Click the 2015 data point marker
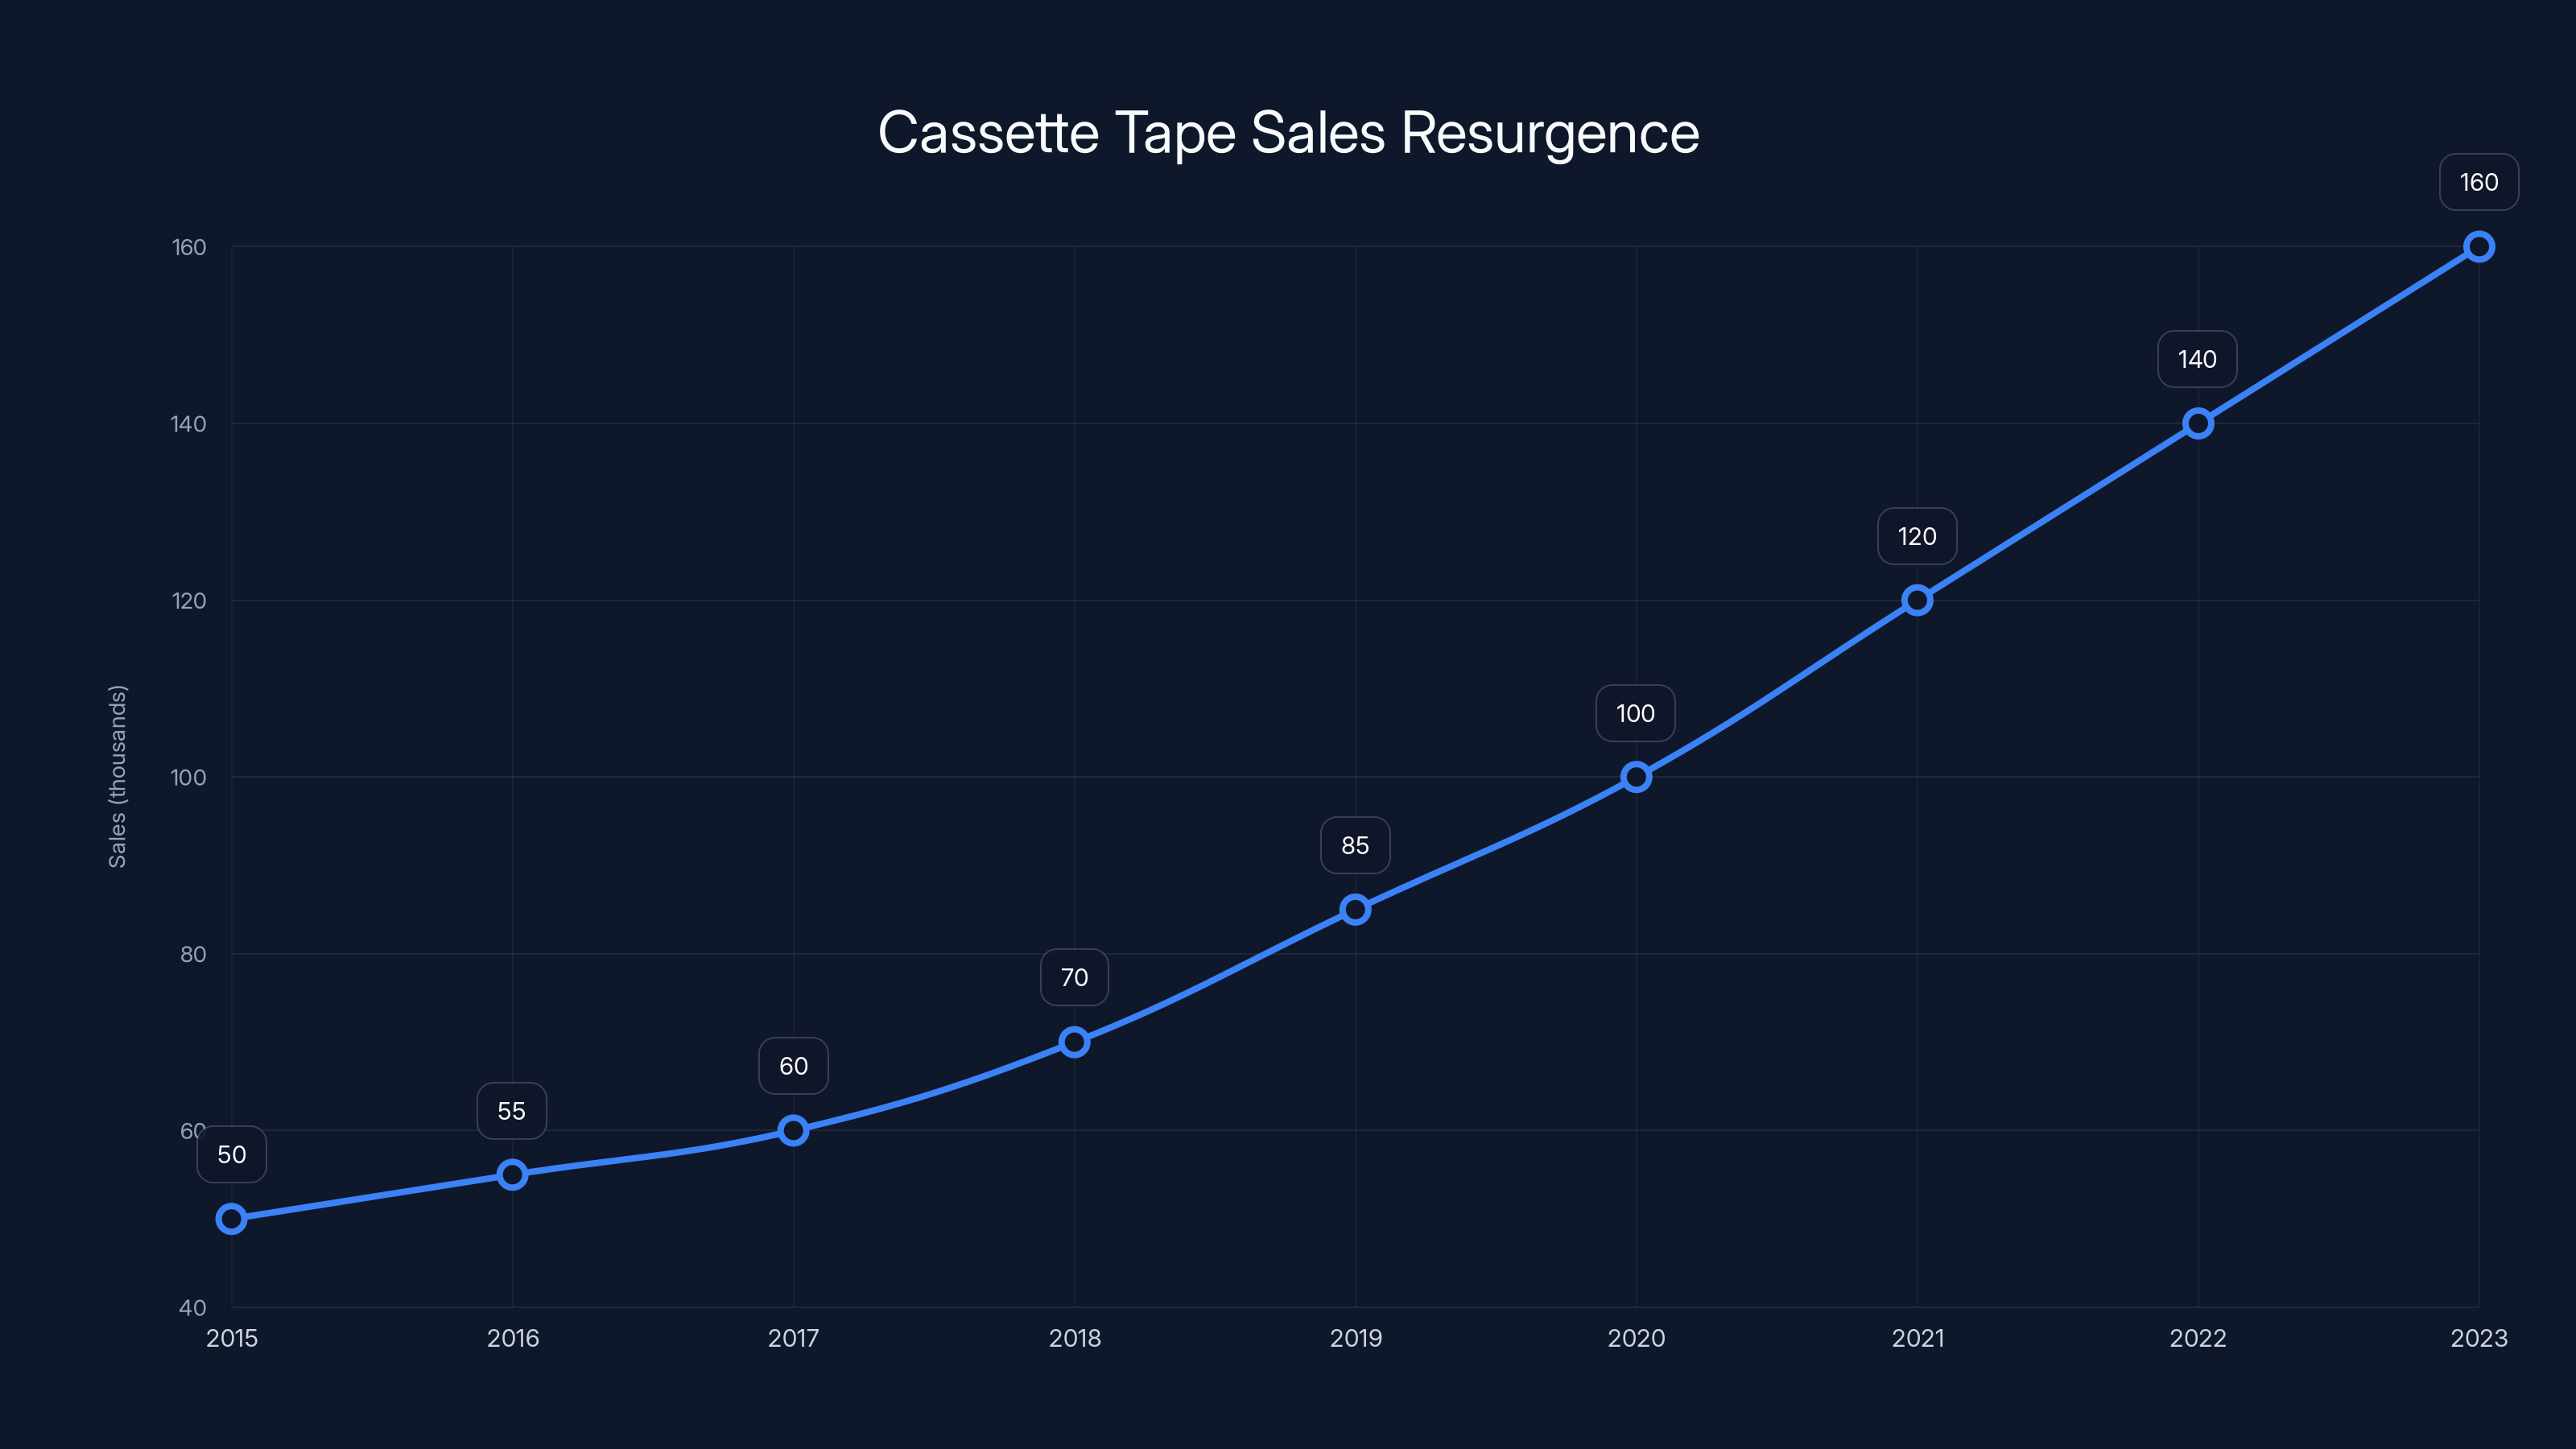Viewport: 2576px width, 1449px height. (x=231, y=1218)
